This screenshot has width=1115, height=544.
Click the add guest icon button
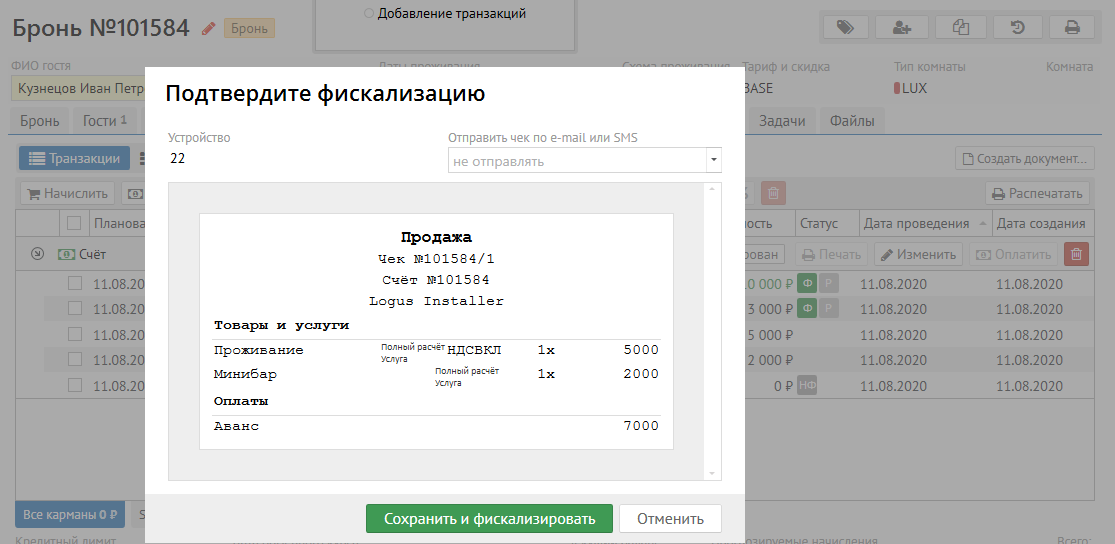tap(901, 27)
